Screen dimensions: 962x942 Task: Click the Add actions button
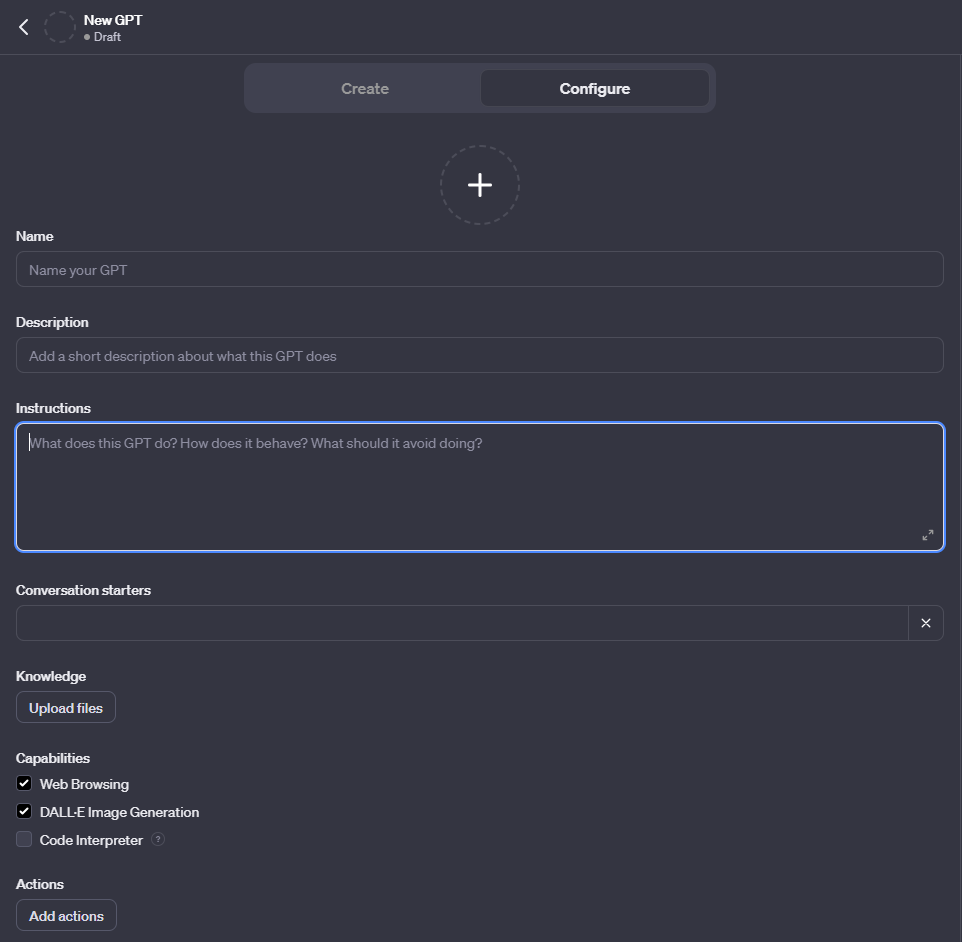(66, 916)
